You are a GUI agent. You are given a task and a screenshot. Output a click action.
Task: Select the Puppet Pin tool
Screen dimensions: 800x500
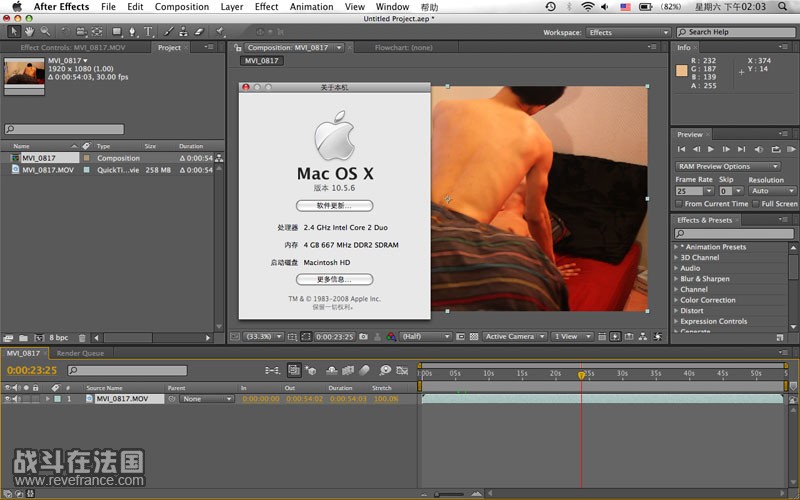click(219, 32)
